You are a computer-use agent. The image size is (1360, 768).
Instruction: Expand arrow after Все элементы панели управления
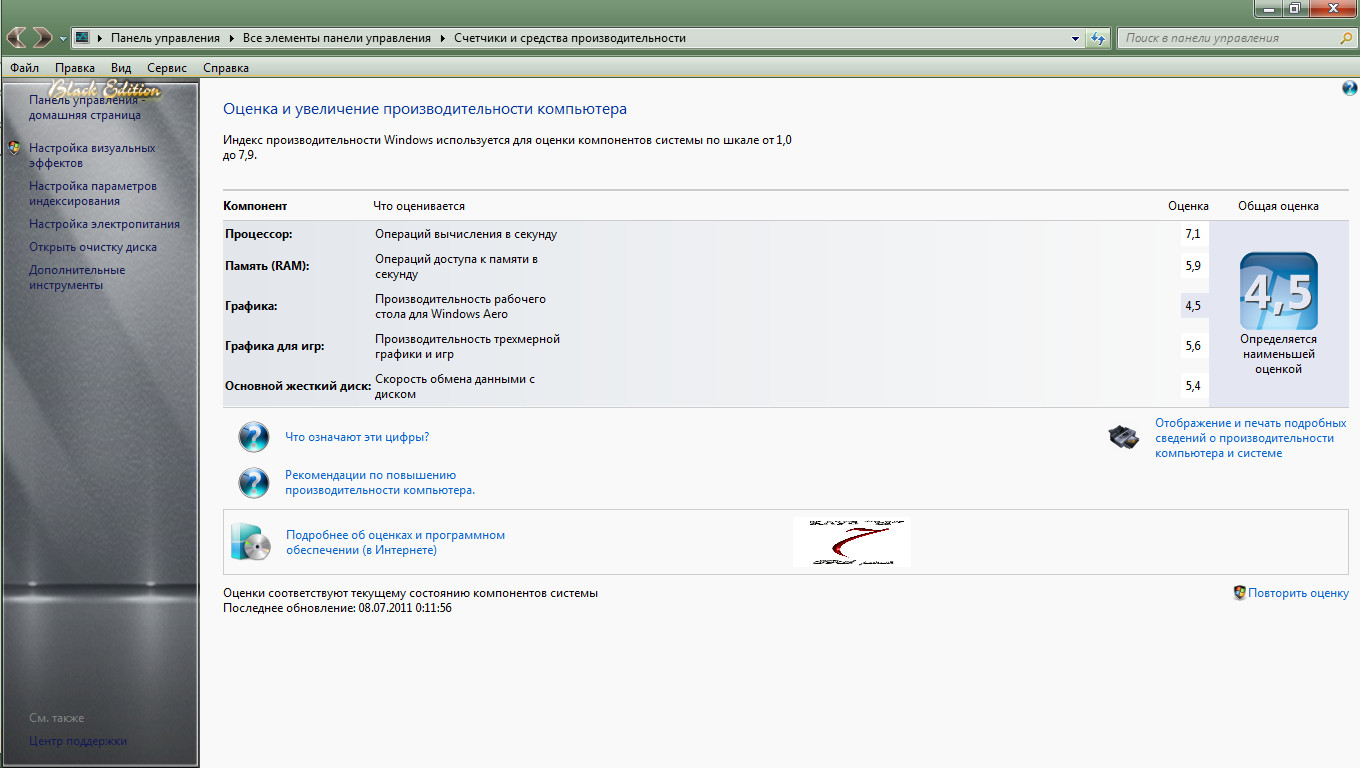pyautogui.click(x=442, y=38)
